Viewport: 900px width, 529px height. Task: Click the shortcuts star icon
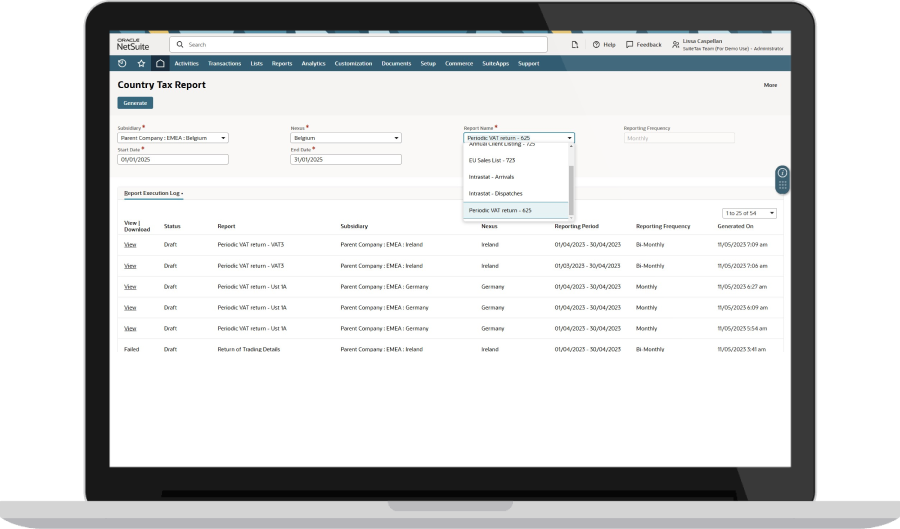pyautogui.click(x=141, y=63)
